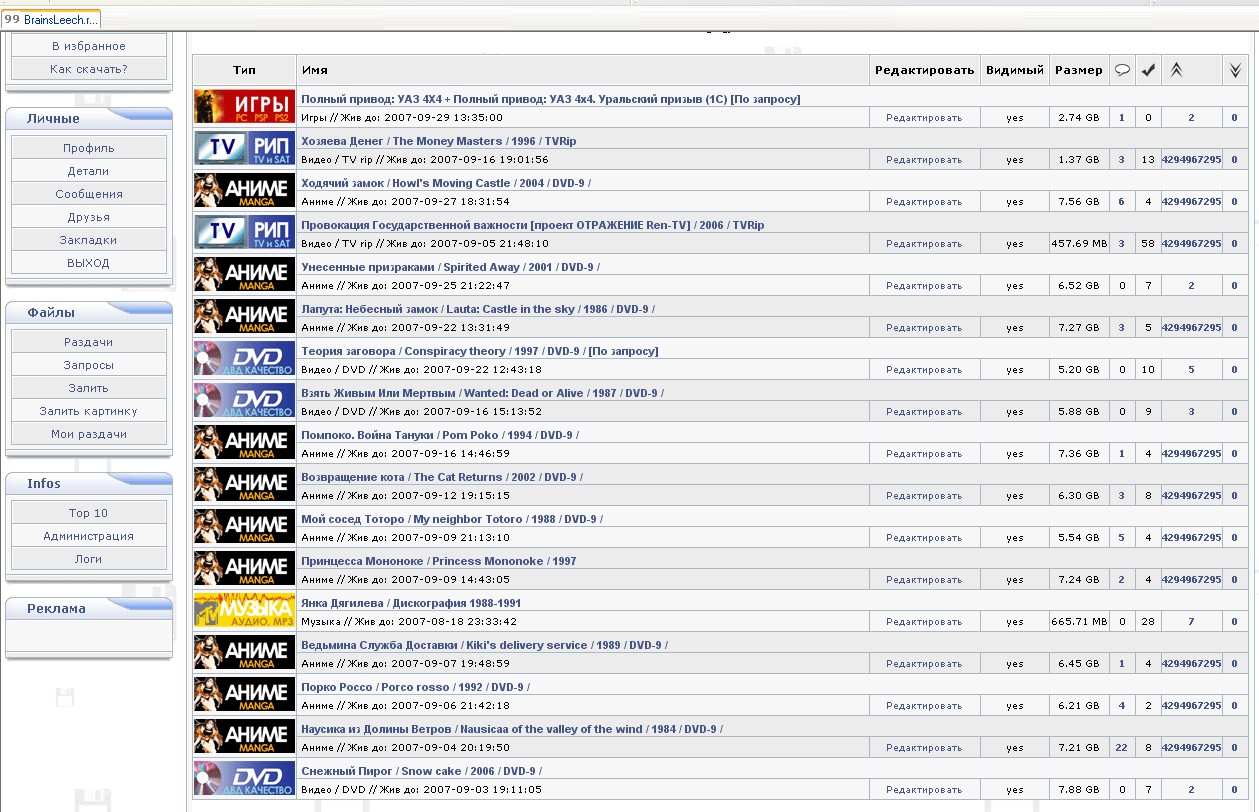Screen dimensions: 1259x812
Task: Open Закладки in Личные menu
Action: coord(89,240)
